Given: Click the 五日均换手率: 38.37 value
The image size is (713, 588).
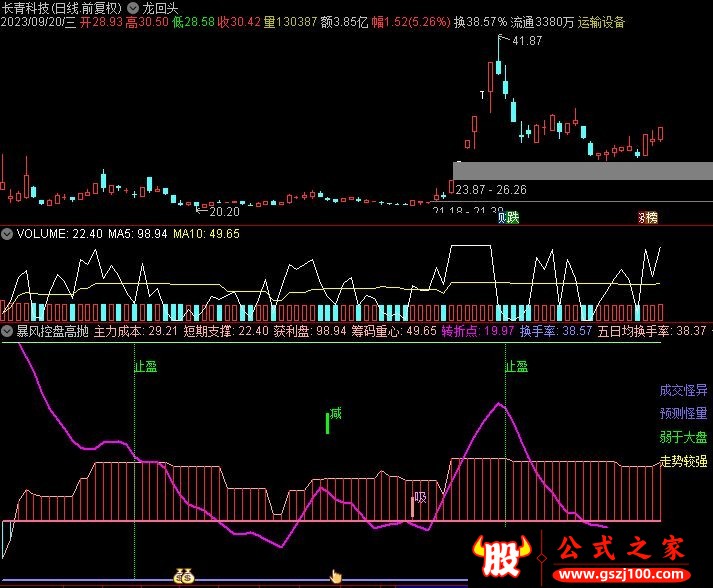Looking at the screenshot, I should [x=652, y=331].
